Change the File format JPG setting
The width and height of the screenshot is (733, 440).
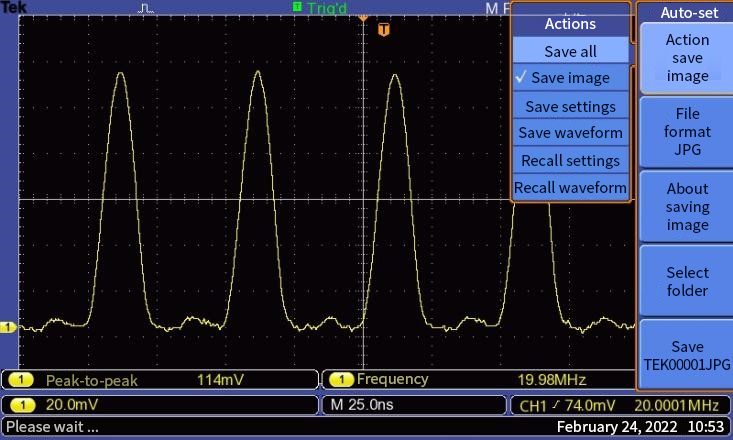687,132
